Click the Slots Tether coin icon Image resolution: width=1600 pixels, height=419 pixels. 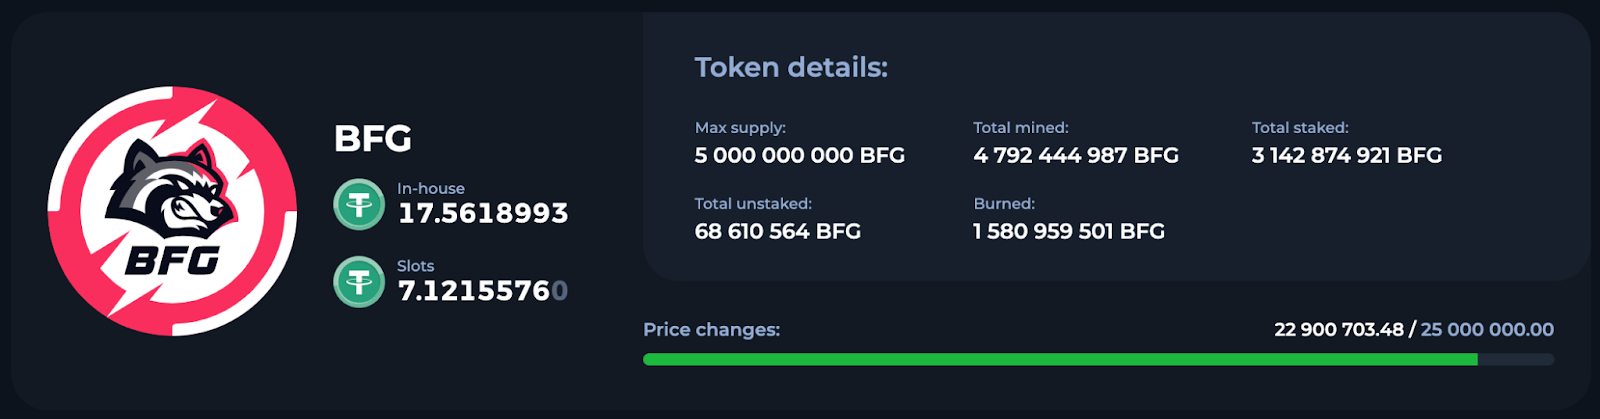pyautogui.click(x=359, y=282)
